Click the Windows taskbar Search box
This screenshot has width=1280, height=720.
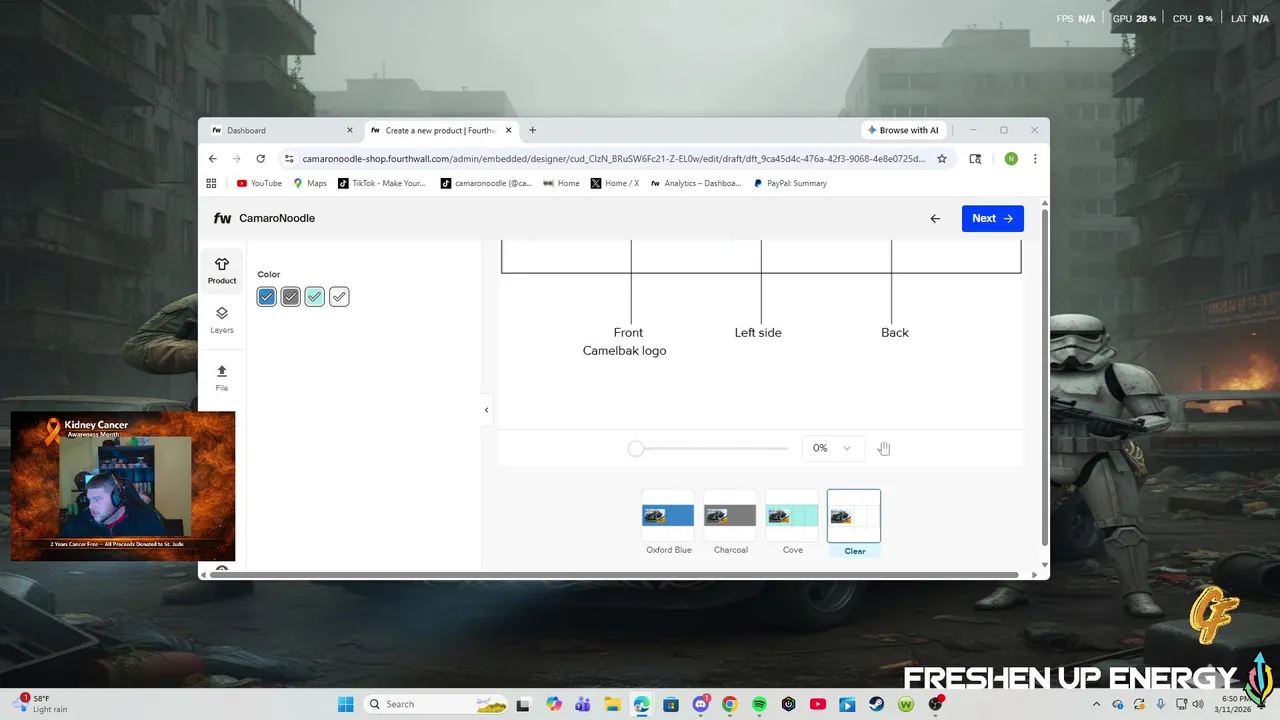(435, 704)
